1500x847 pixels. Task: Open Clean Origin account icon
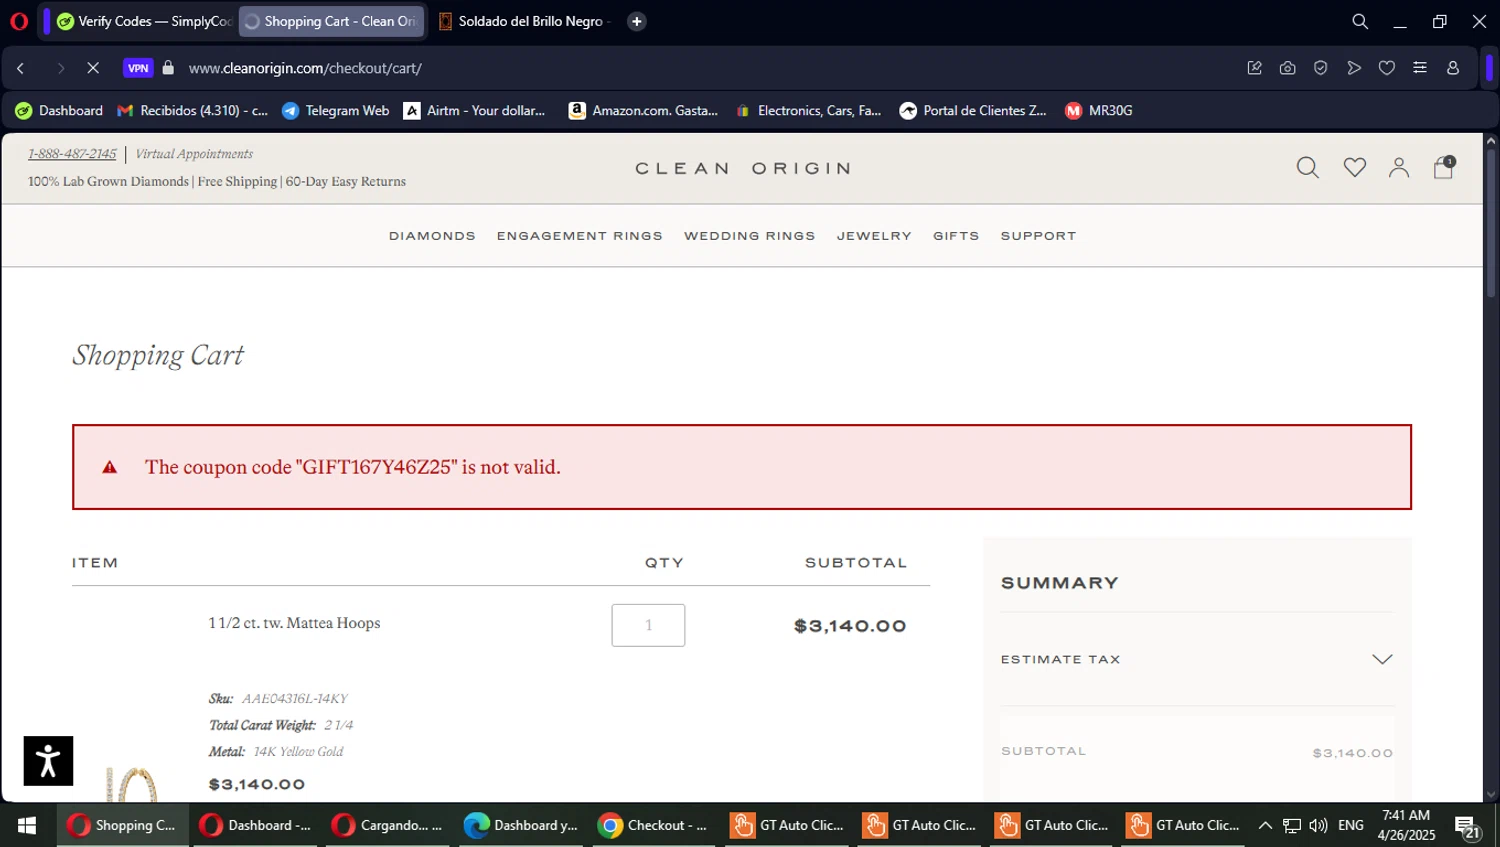1398,168
